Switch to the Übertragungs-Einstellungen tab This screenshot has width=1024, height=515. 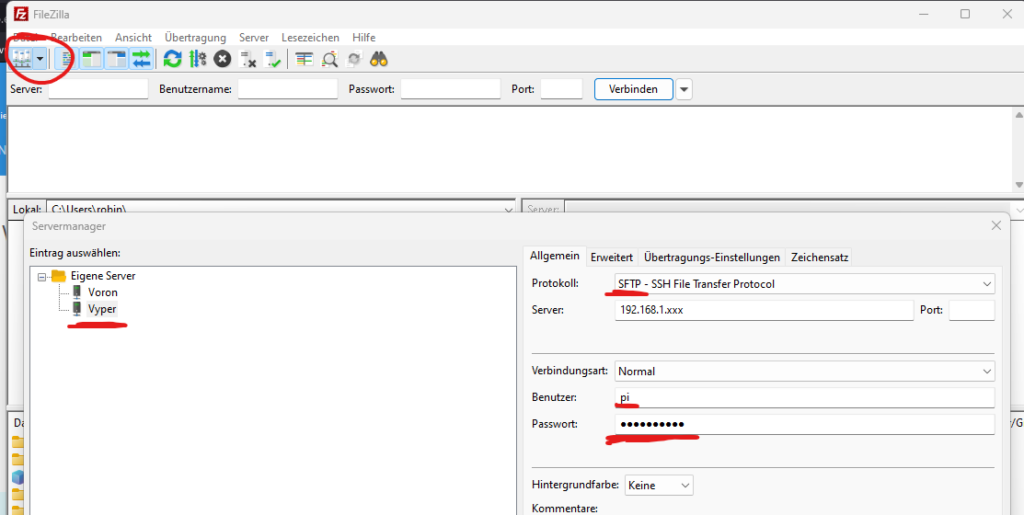tap(712, 257)
